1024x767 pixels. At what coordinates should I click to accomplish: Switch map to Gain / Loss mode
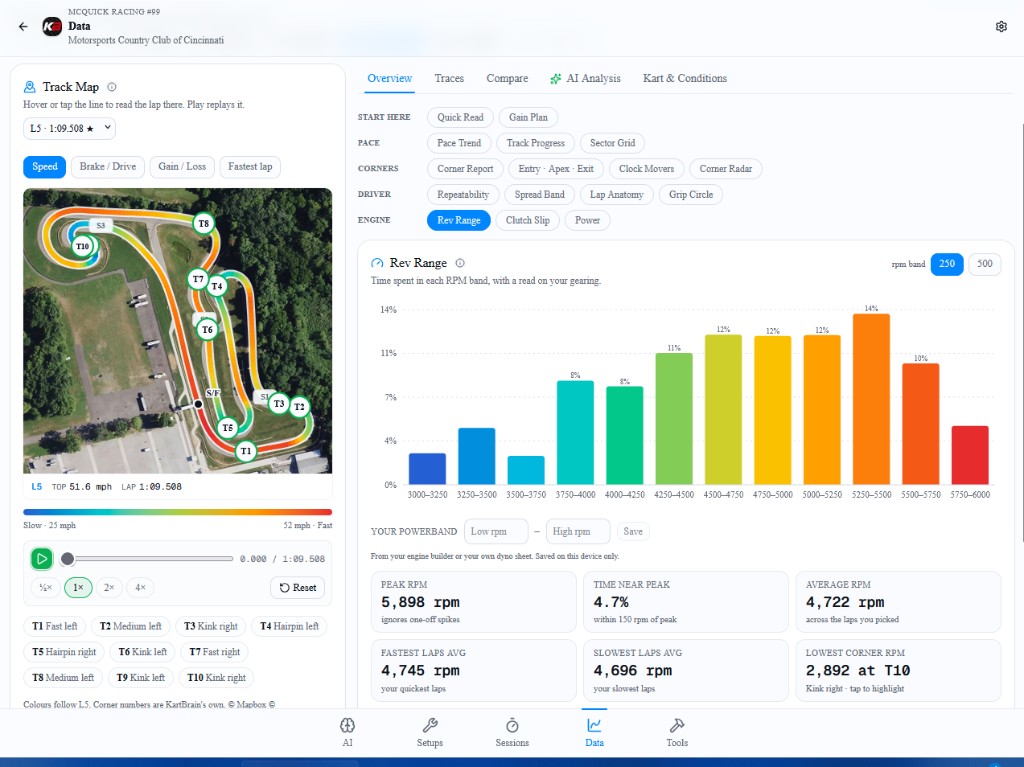pyautogui.click(x=182, y=167)
